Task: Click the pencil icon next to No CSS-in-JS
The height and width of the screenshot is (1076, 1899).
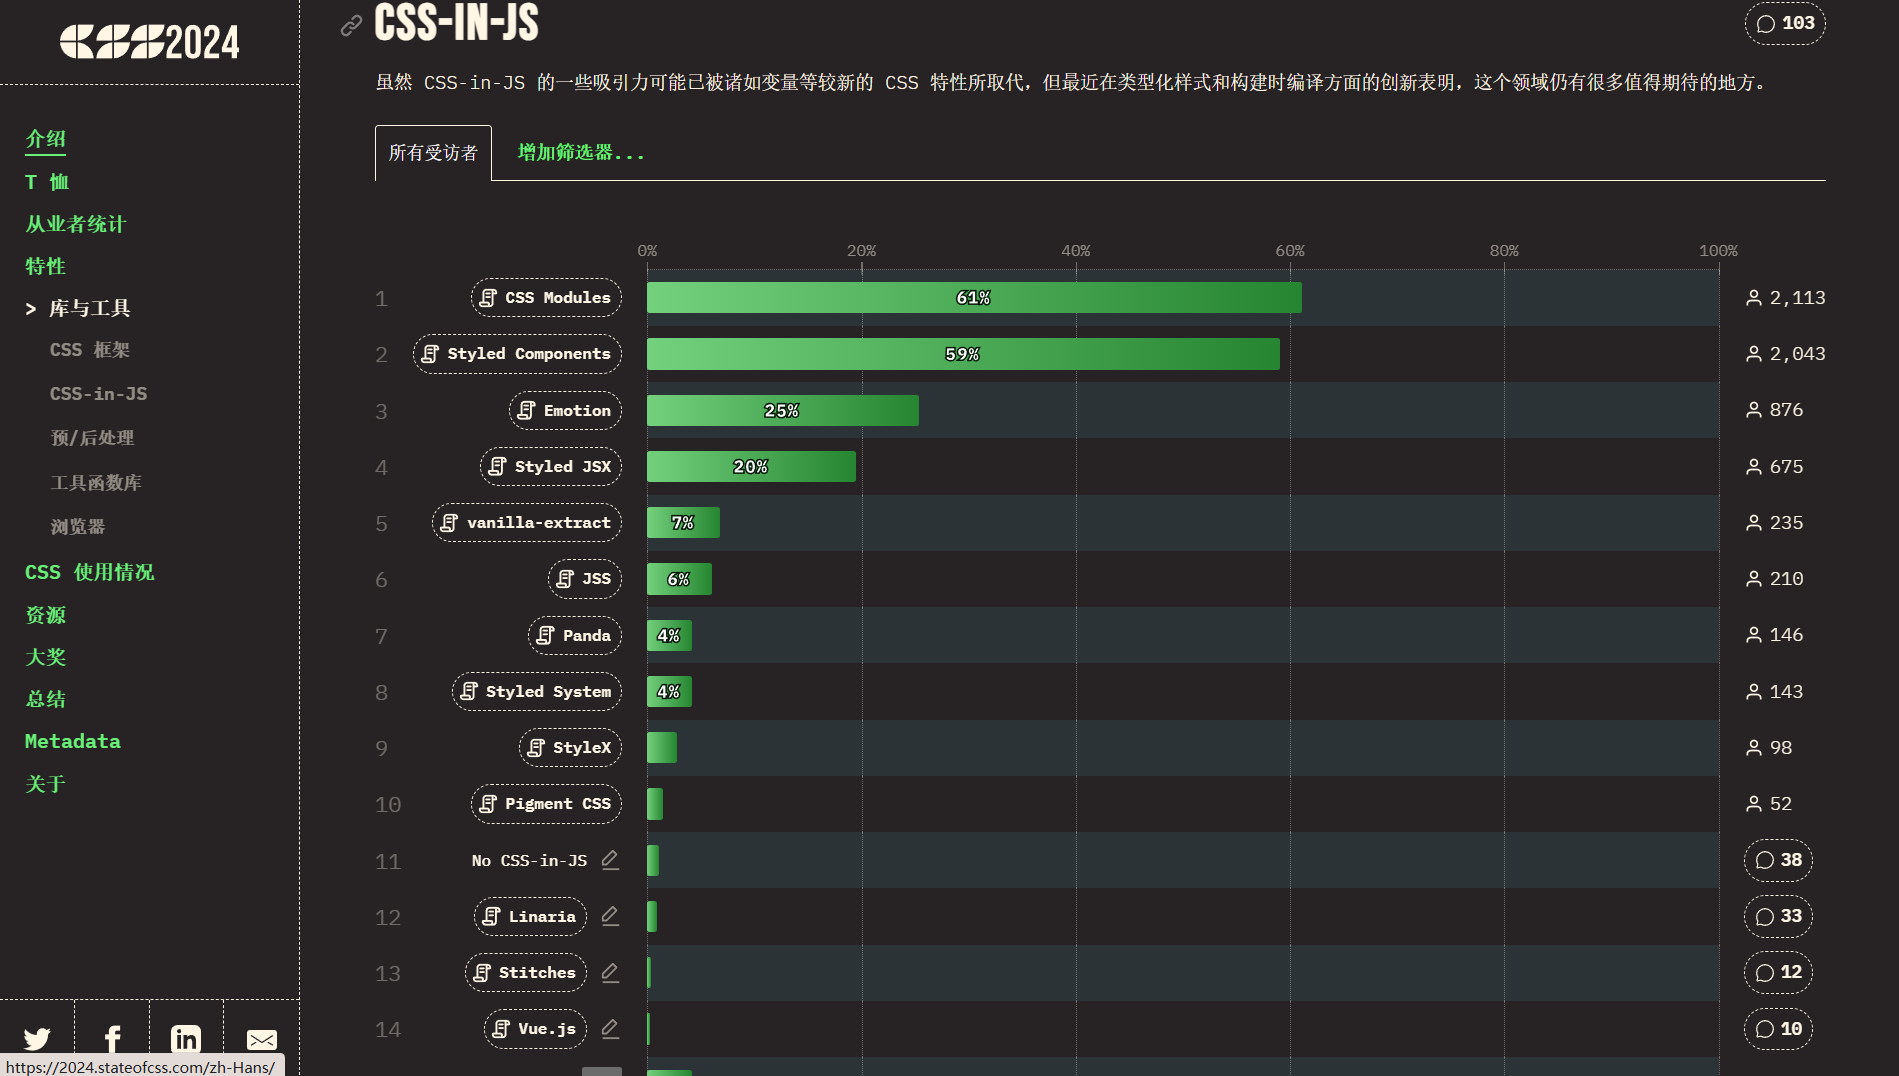Action: (x=610, y=860)
